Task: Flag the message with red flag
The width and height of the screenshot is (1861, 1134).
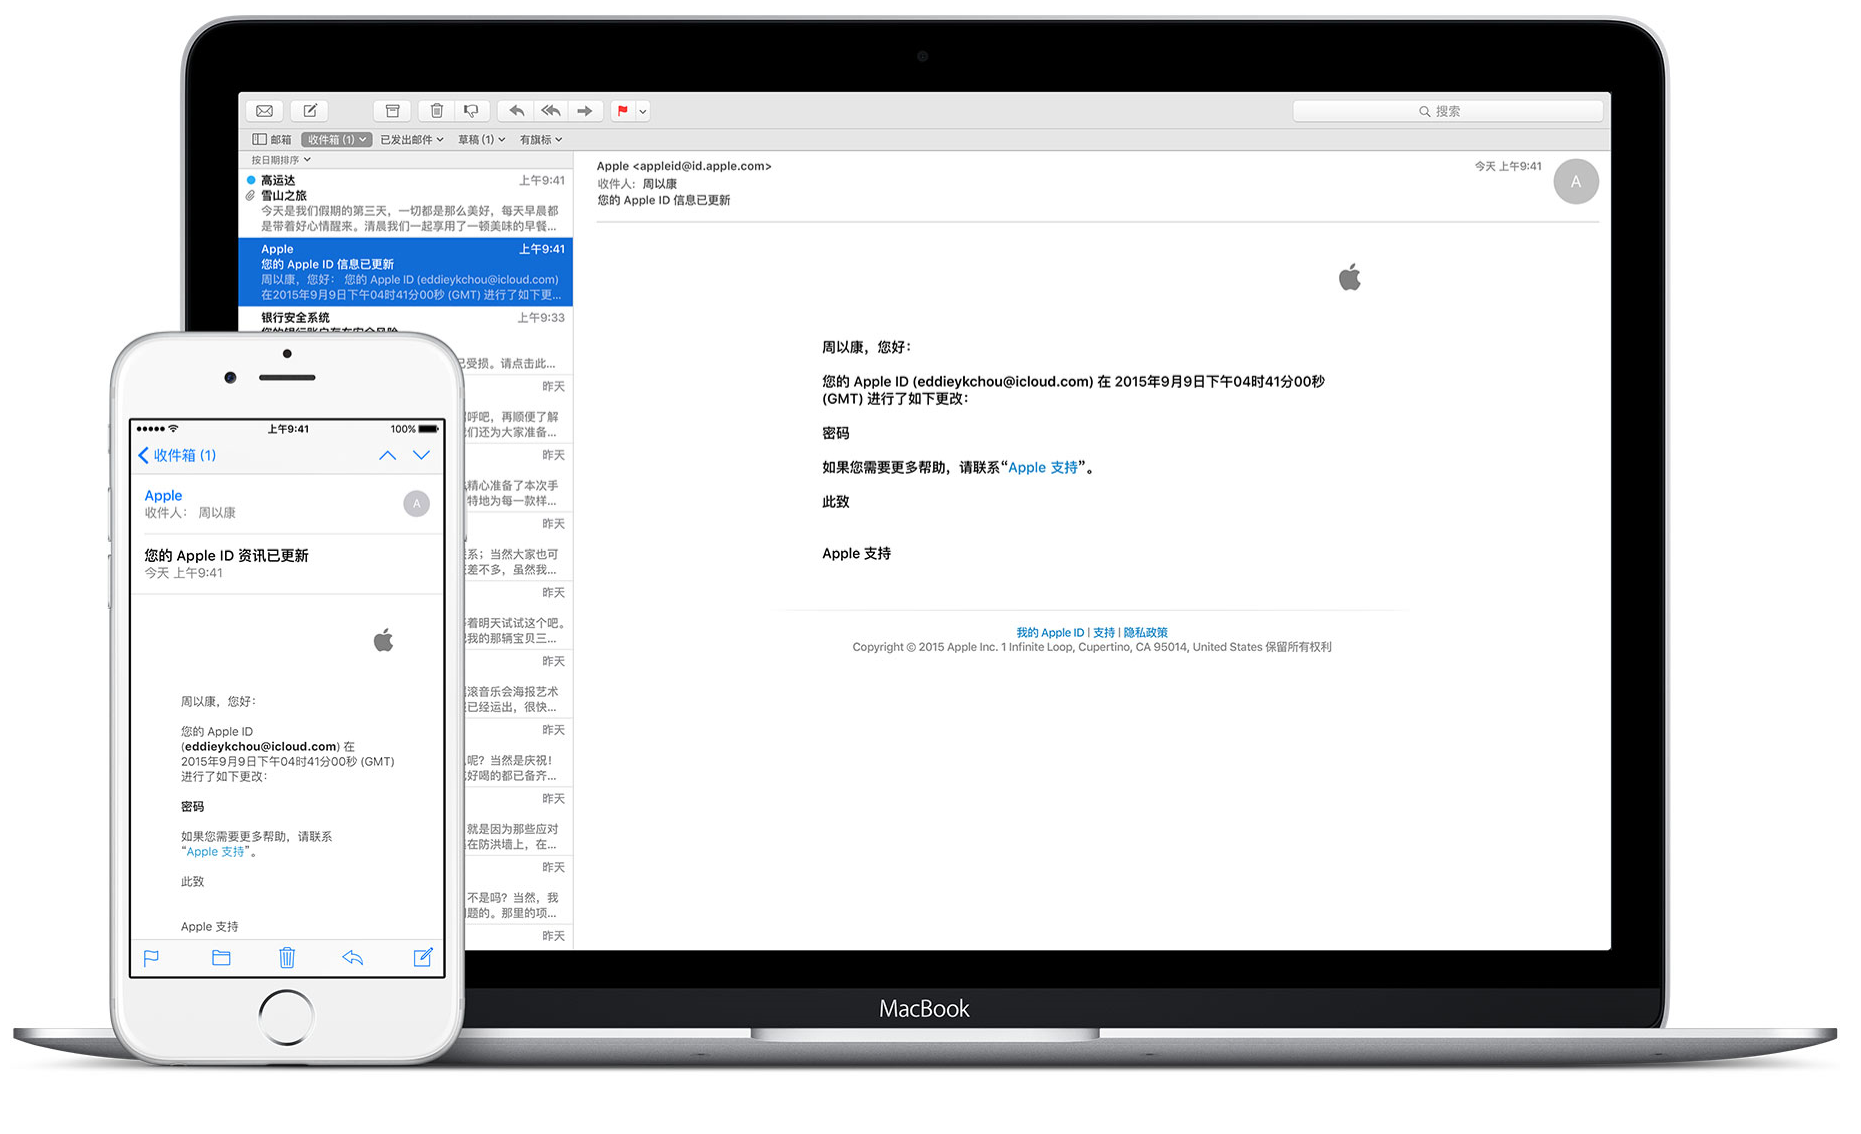Action: (623, 111)
